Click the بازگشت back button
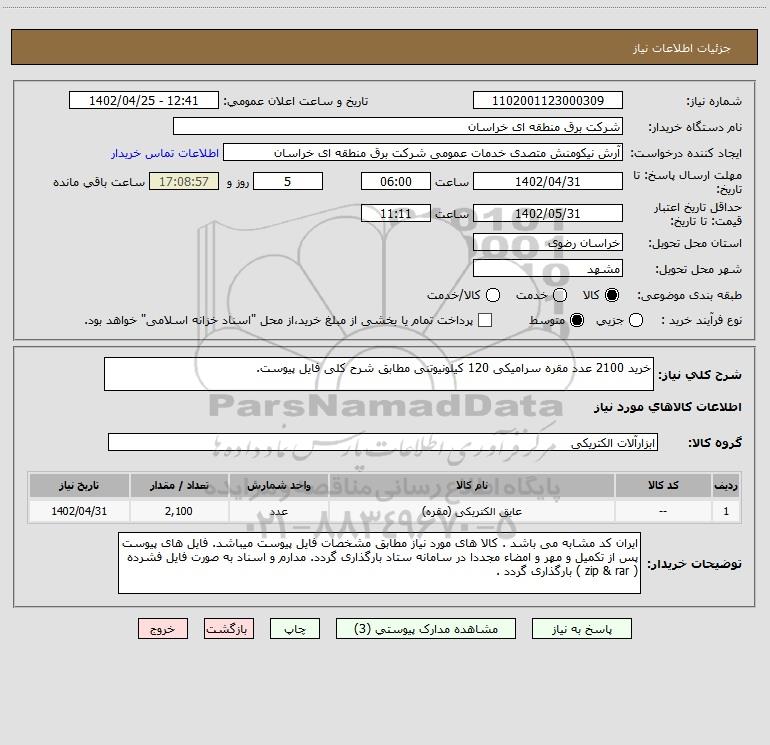Viewport: 770px width, 745px height. [229, 629]
